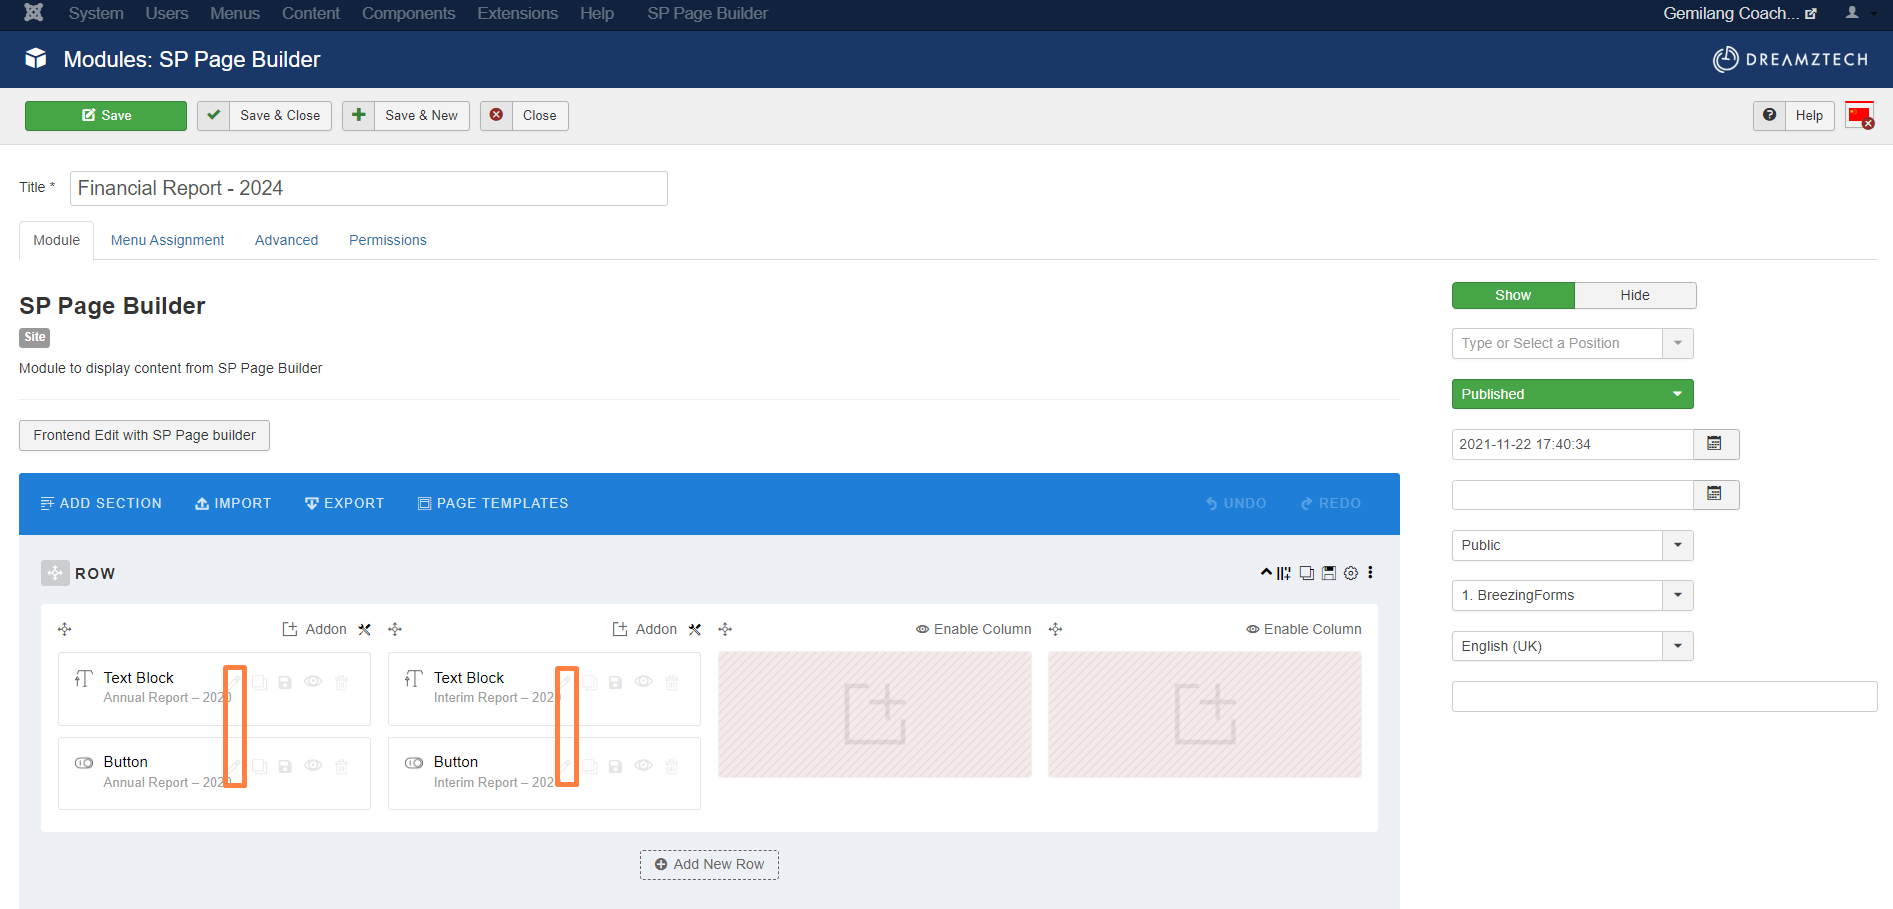Click first column's move handle icon
Screen dimensions: 1893x909
click(65, 629)
